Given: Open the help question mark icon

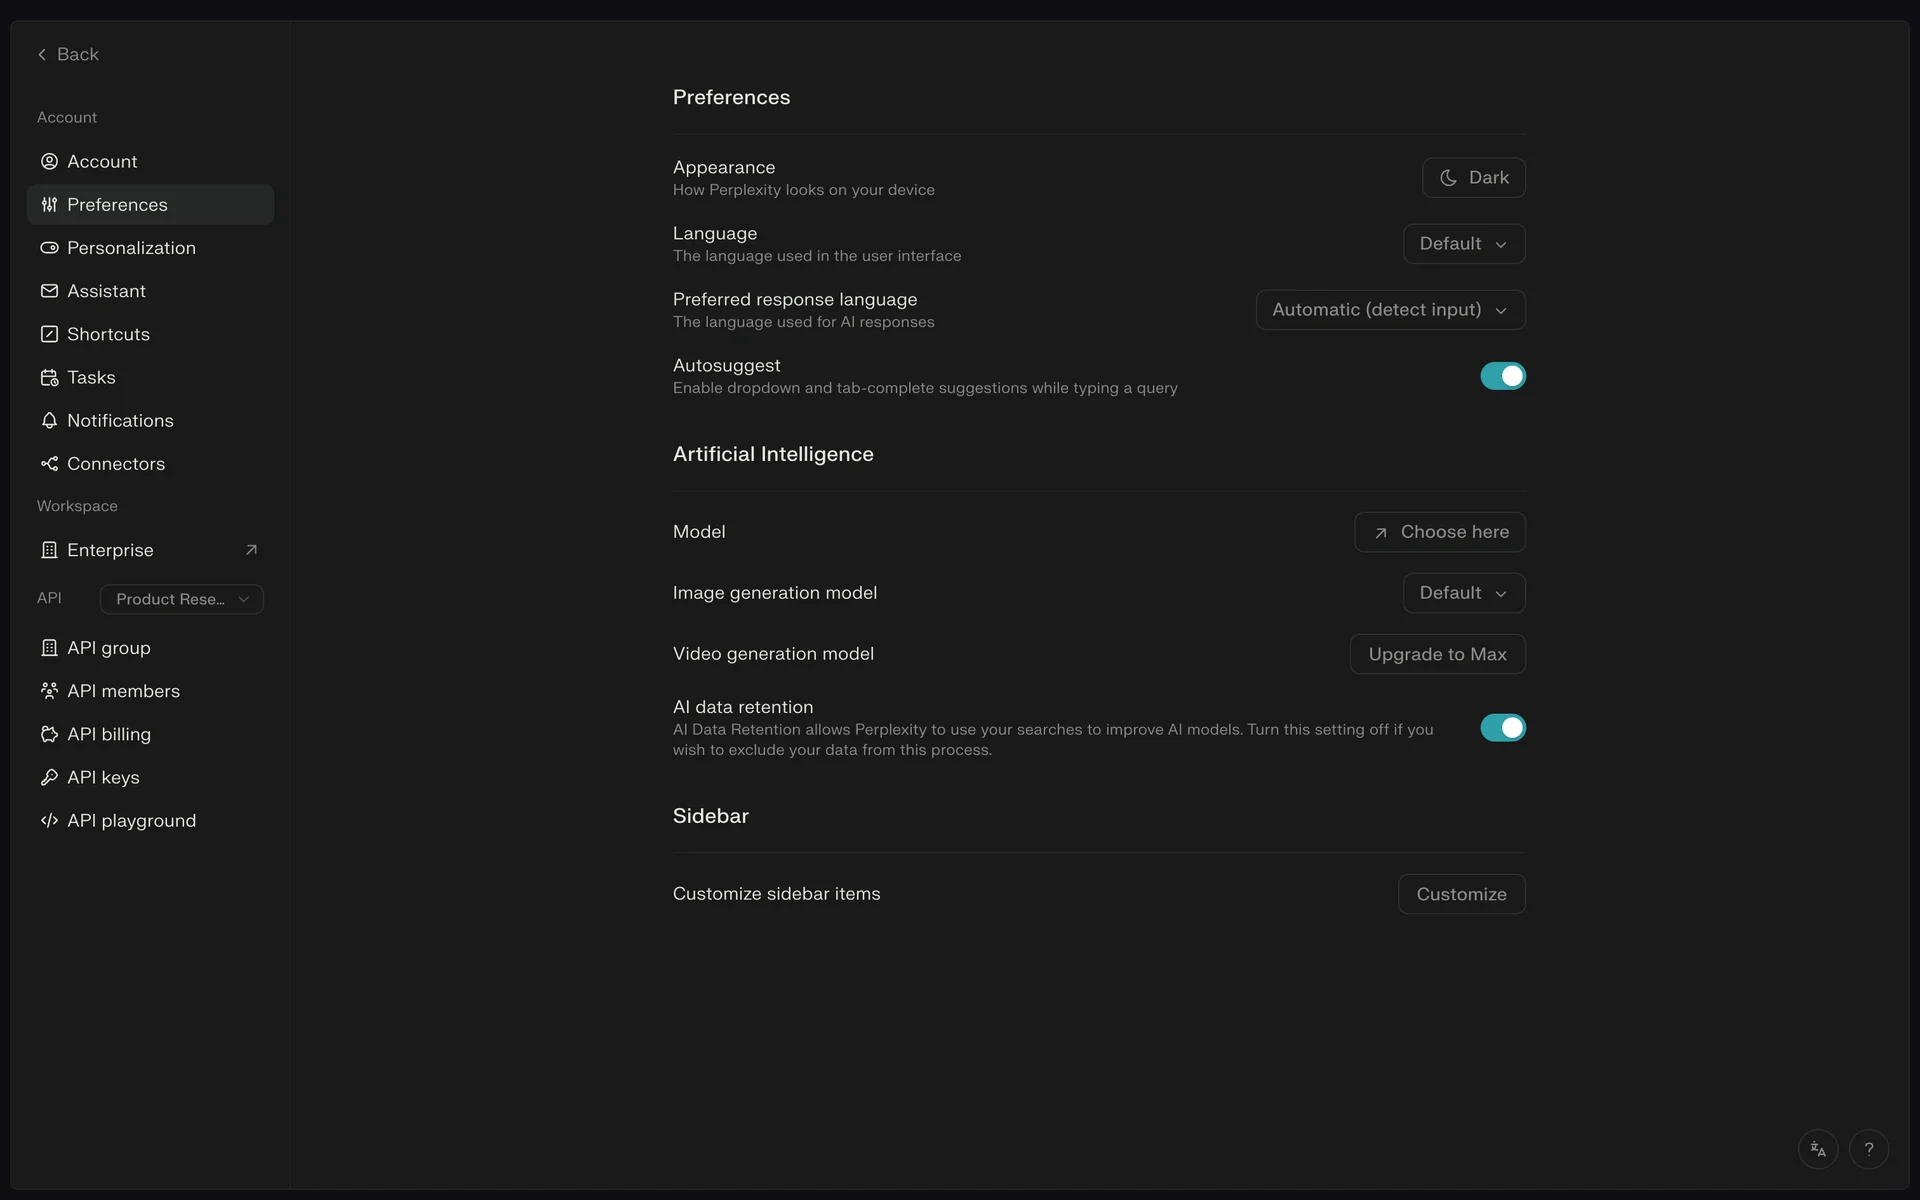Looking at the screenshot, I should click(1868, 1149).
